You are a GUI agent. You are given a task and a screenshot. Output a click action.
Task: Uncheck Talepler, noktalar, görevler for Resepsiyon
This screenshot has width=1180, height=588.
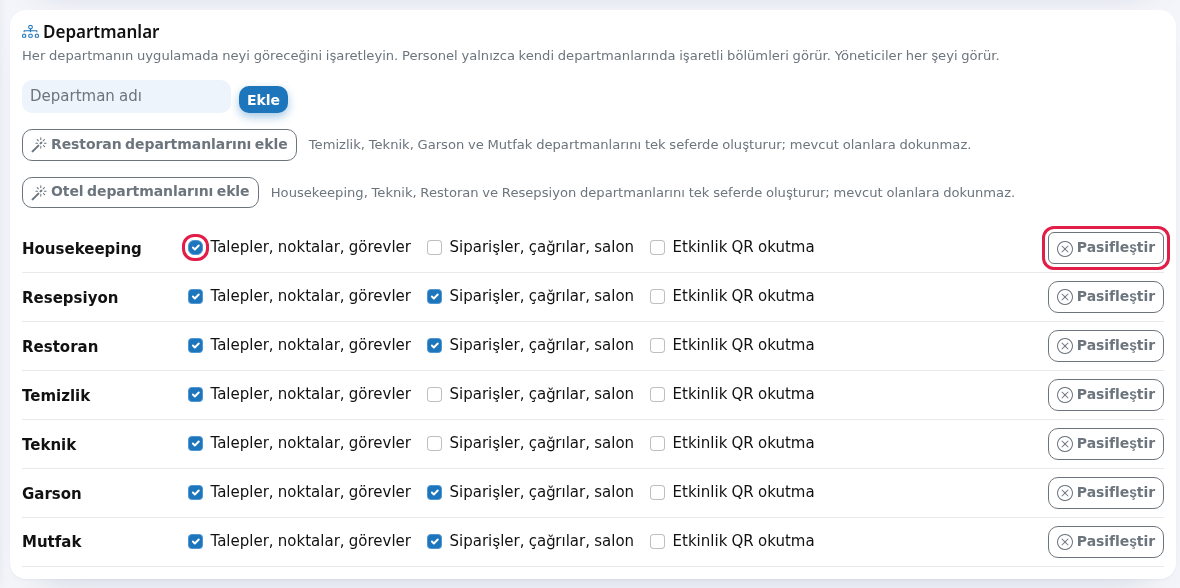196,297
